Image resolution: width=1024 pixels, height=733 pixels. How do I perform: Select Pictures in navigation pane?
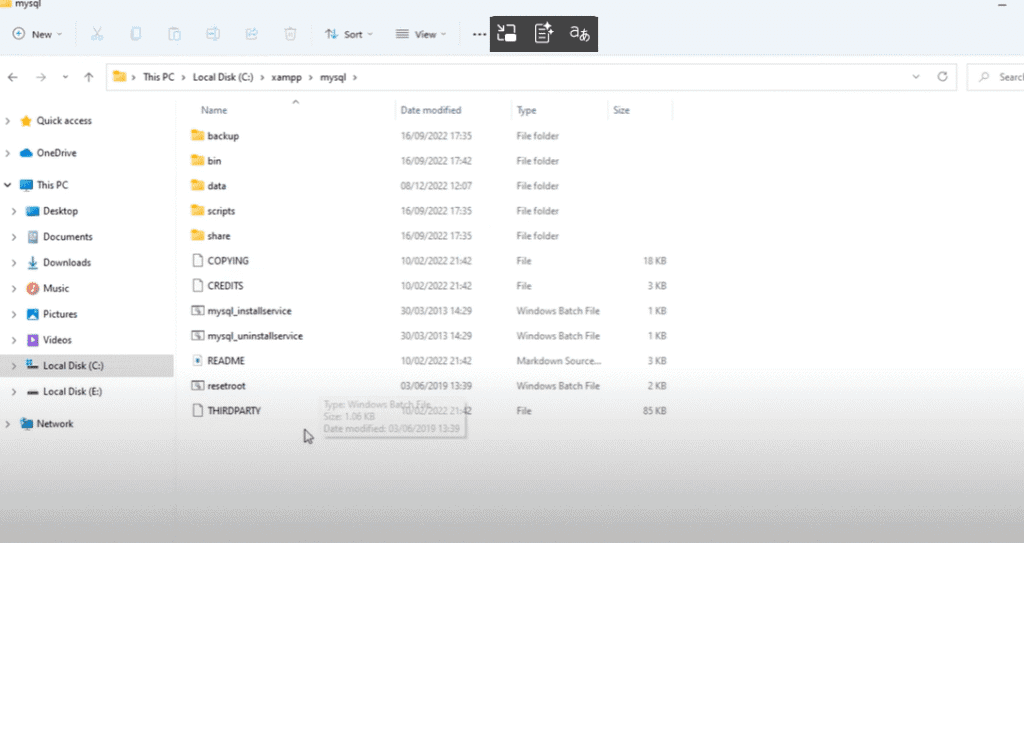pos(59,314)
